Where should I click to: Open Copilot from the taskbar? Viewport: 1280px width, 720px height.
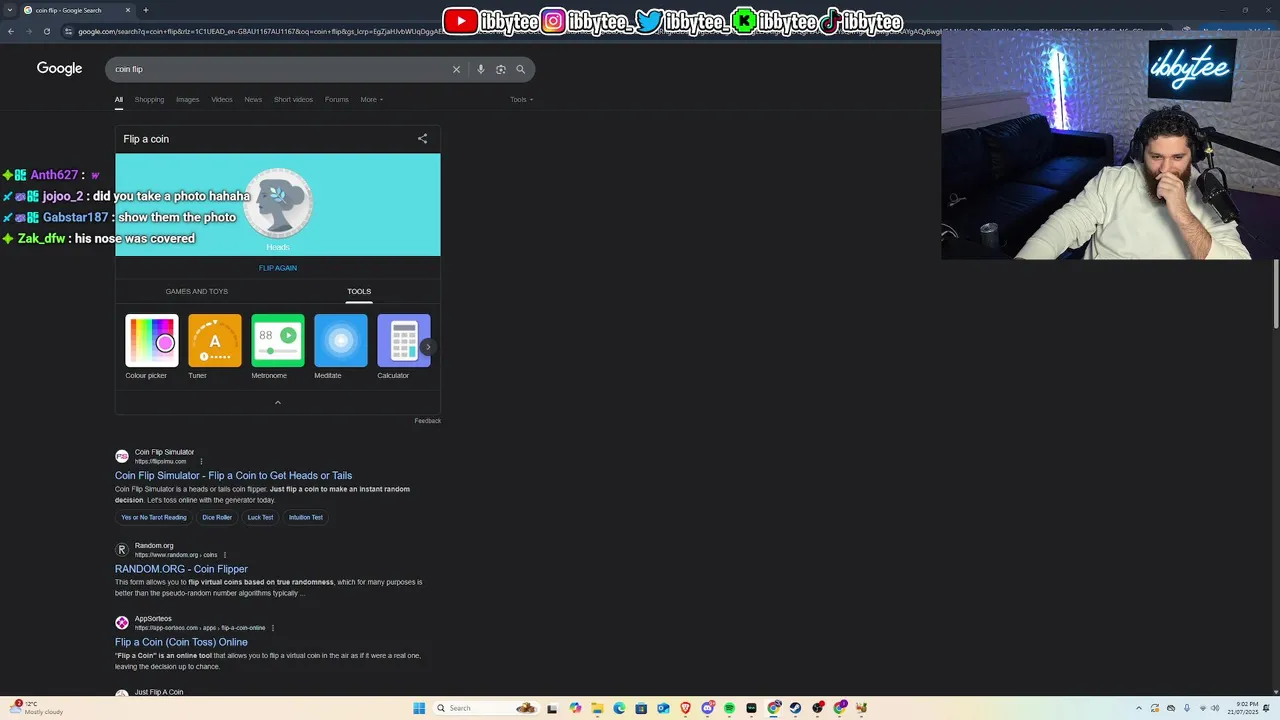(x=575, y=708)
